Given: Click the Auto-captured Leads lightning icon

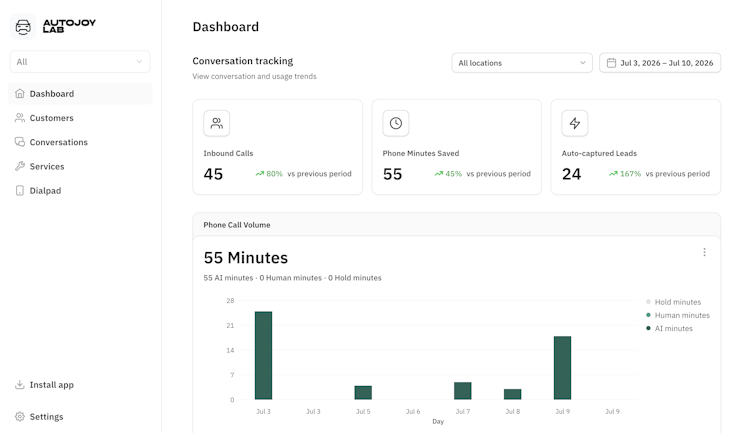Looking at the screenshot, I should pyautogui.click(x=574, y=123).
